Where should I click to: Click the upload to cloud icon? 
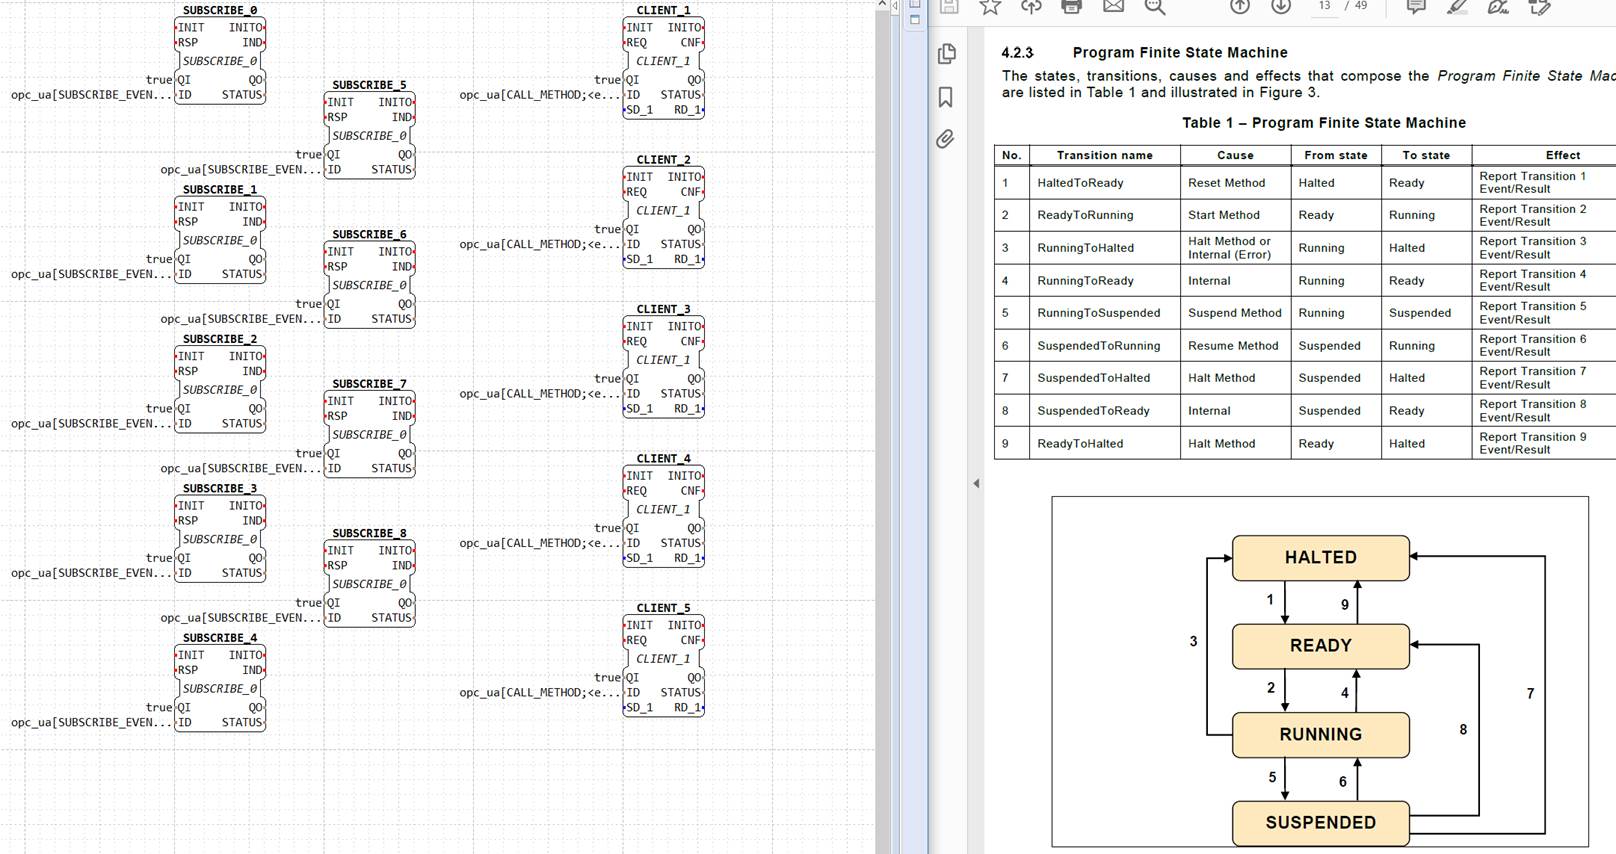1031,7
